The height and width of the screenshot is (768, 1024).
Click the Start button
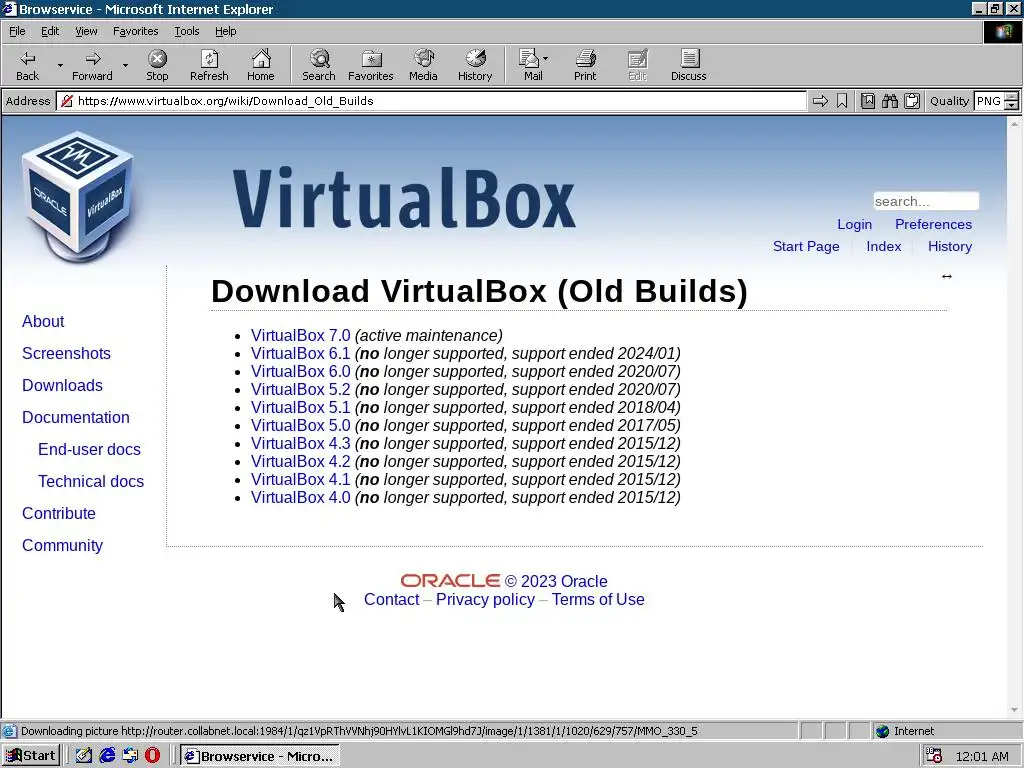pos(31,756)
